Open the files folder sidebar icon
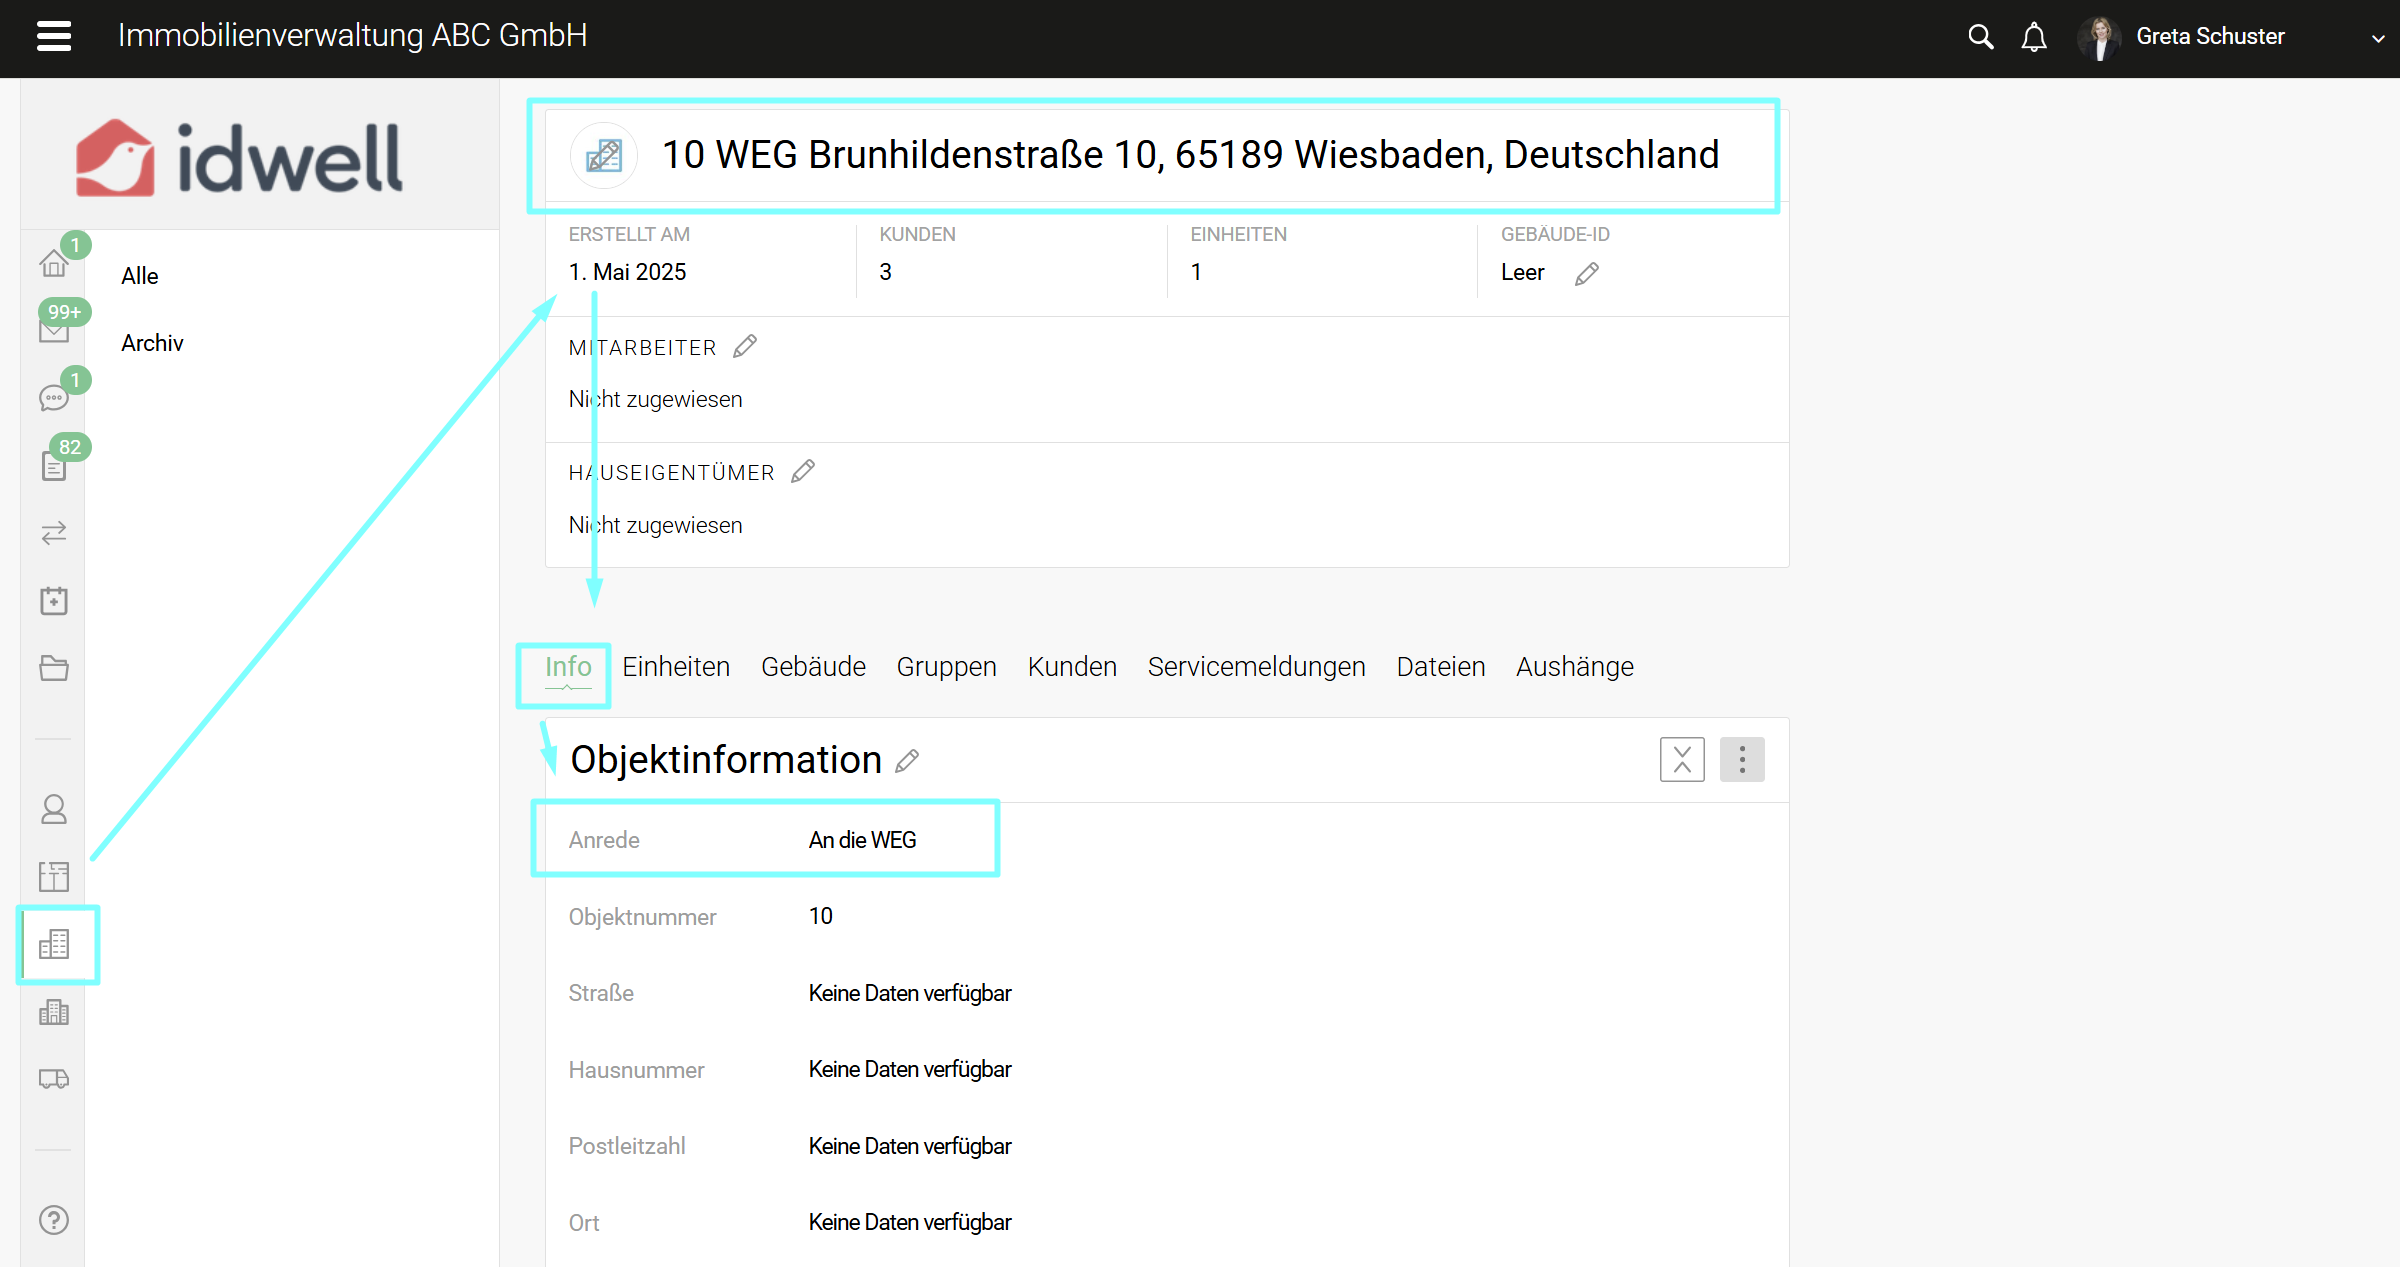2400x1267 pixels. tap(54, 668)
